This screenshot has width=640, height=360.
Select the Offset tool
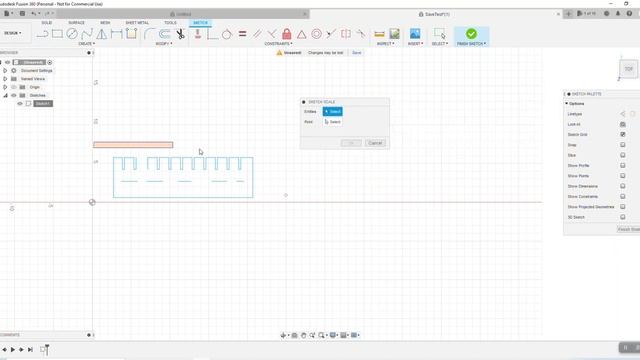[164, 34]
